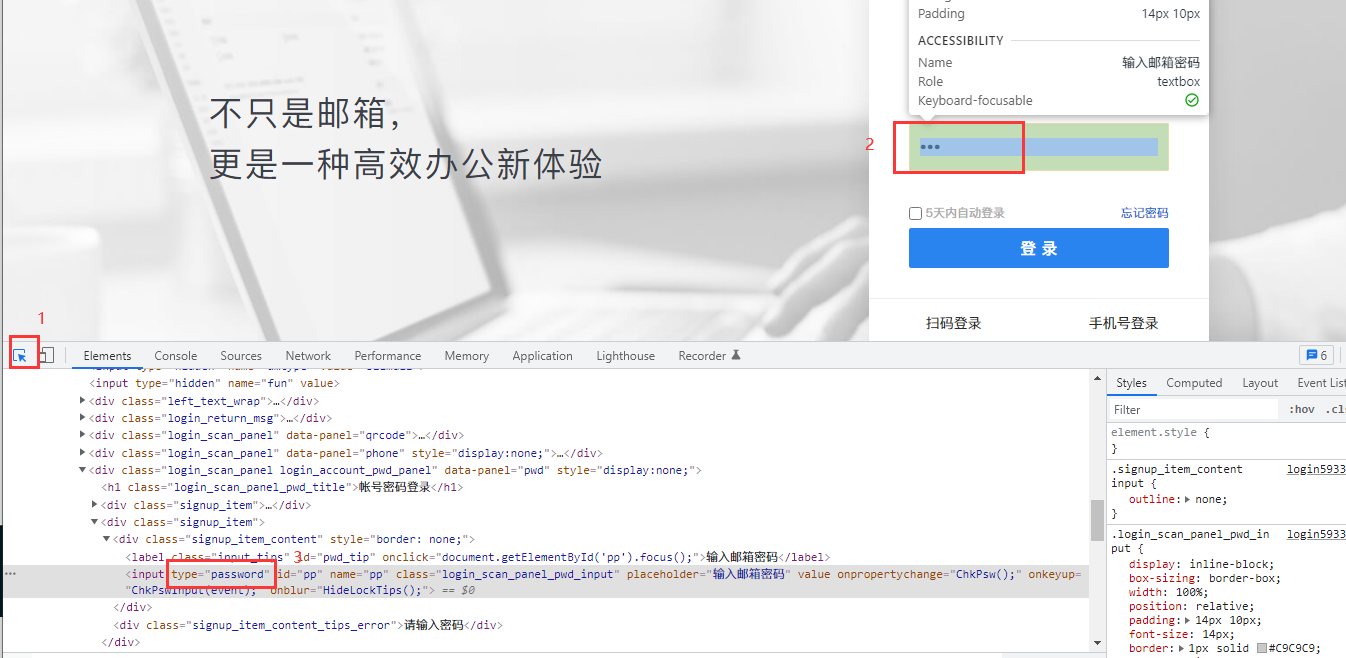Screen dimensions: 1346x658
Task: Toggle the device toolbar icon
Action: [46, 355]
